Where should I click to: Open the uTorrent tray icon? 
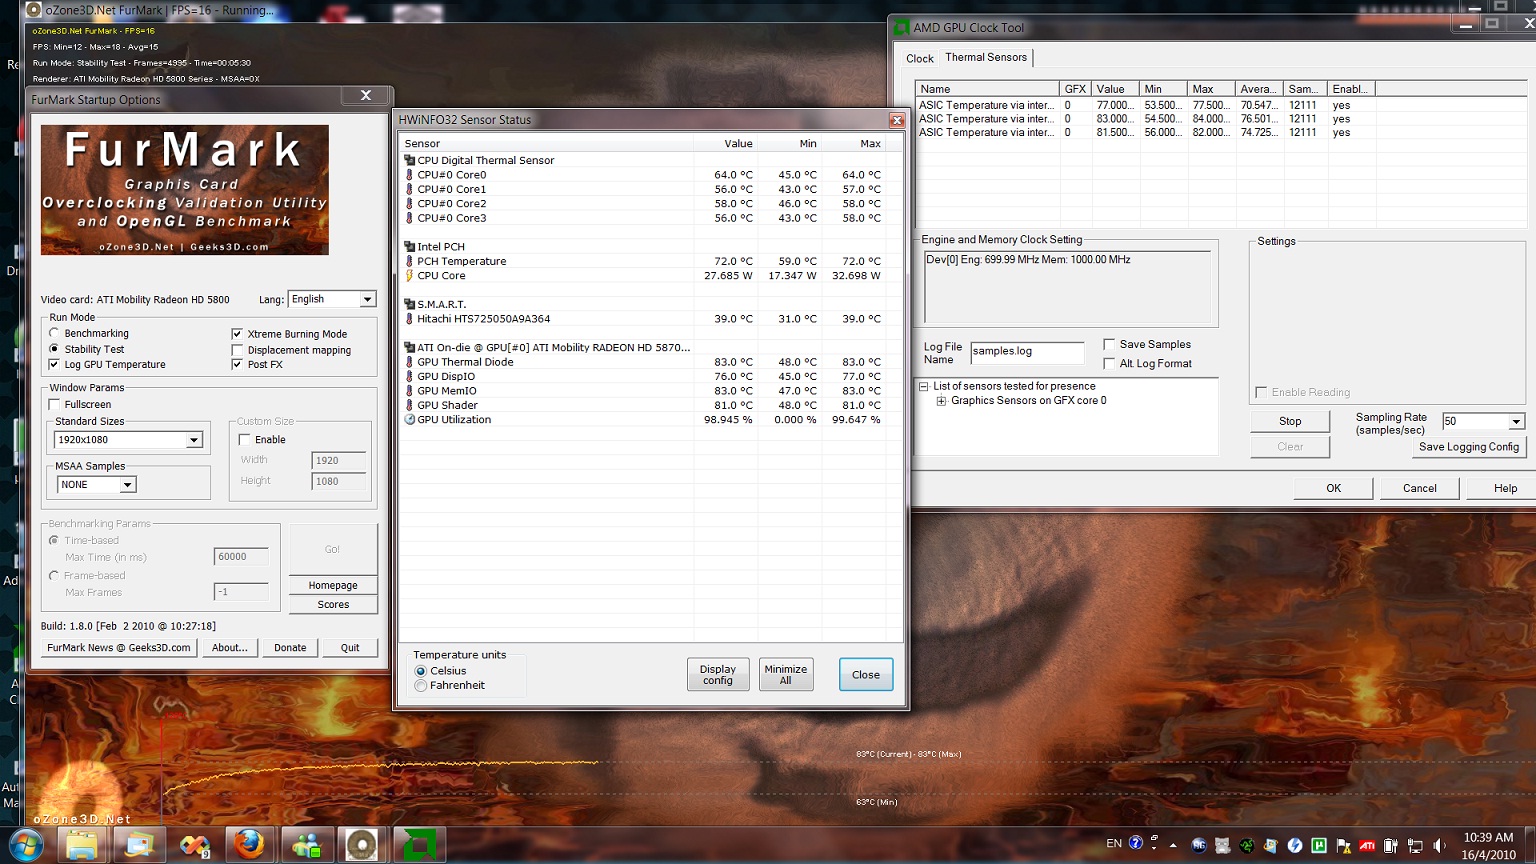(1319, 846)
